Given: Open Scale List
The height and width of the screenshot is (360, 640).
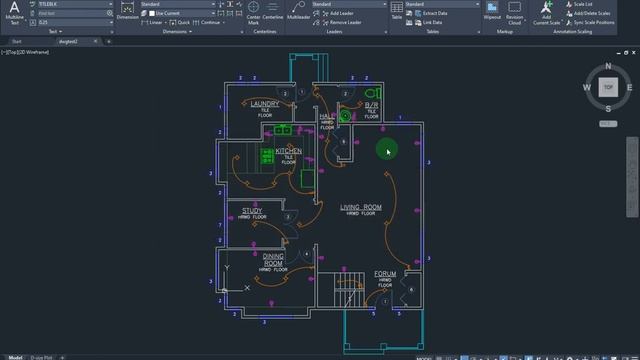Looking at the screenshot, I should [x=579, y=4].
